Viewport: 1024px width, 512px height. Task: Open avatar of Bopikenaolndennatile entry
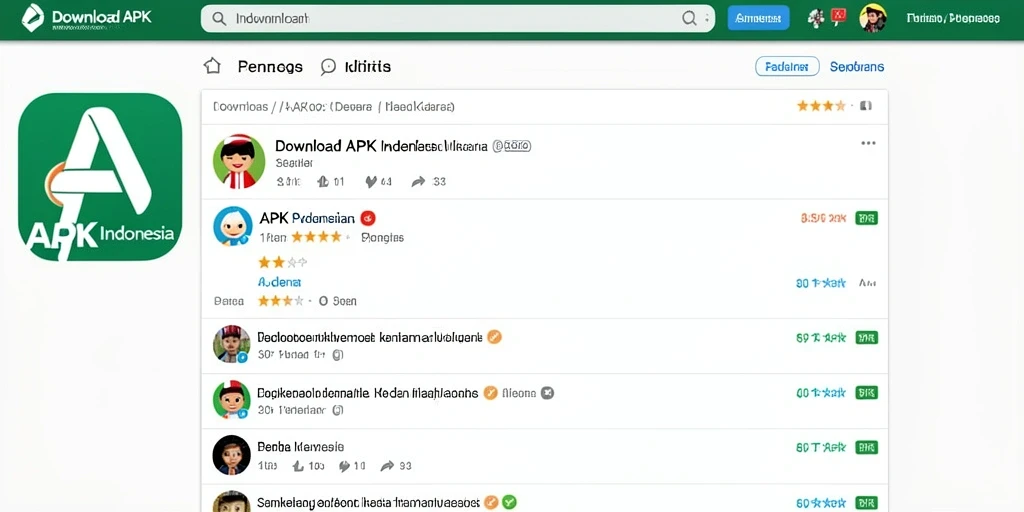[232, 399]
